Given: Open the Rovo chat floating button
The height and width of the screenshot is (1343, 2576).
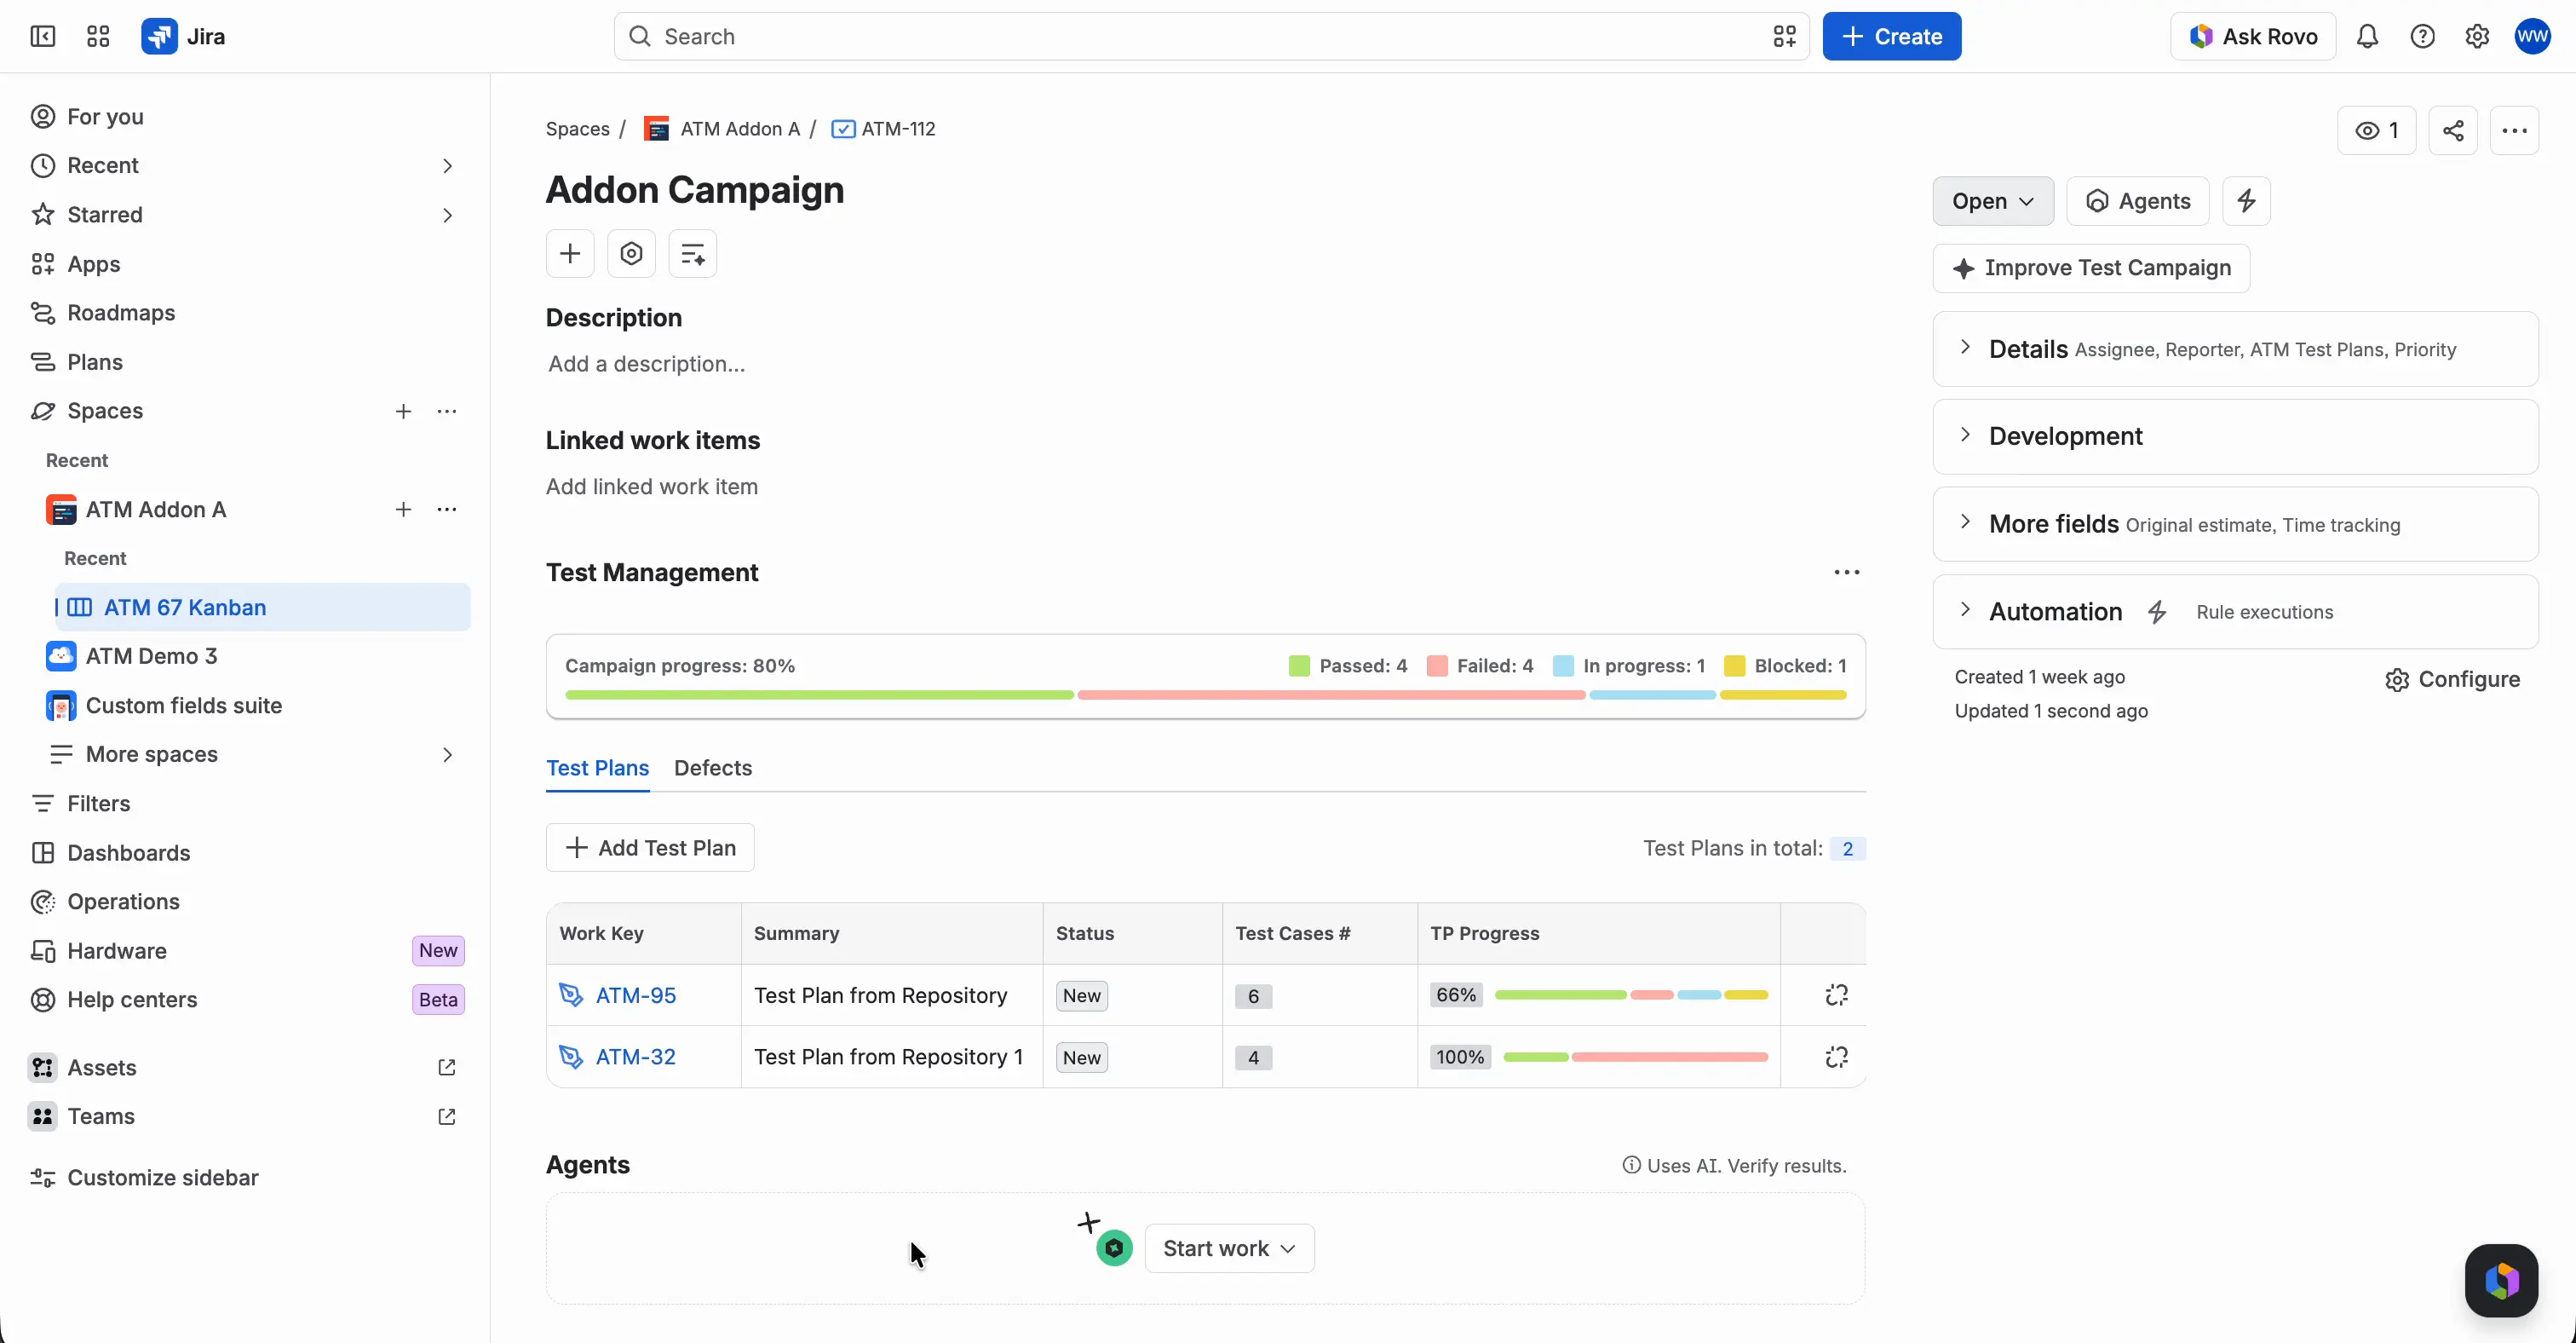Looking at the screenshot, I should (x=2501, y=1280).
